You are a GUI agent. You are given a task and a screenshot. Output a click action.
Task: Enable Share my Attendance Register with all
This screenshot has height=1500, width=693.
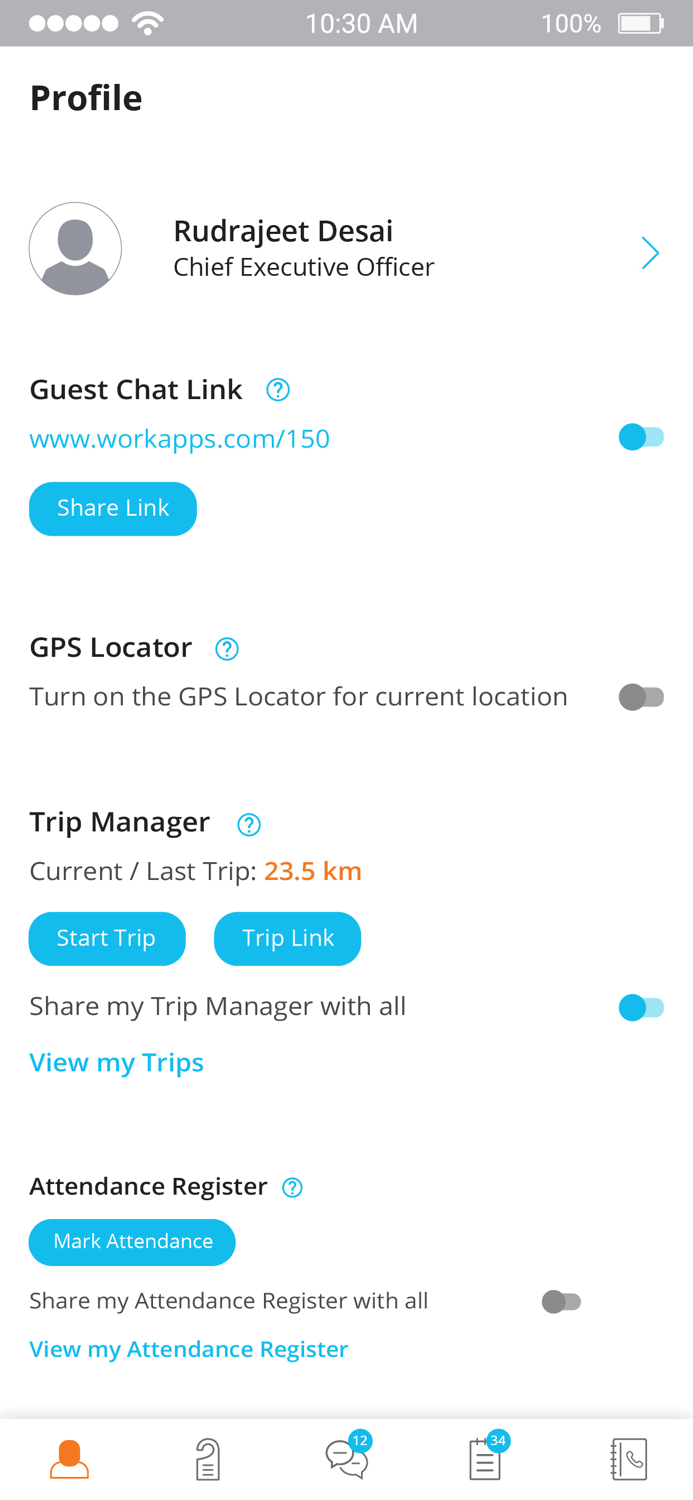(x=562, y=1301)
